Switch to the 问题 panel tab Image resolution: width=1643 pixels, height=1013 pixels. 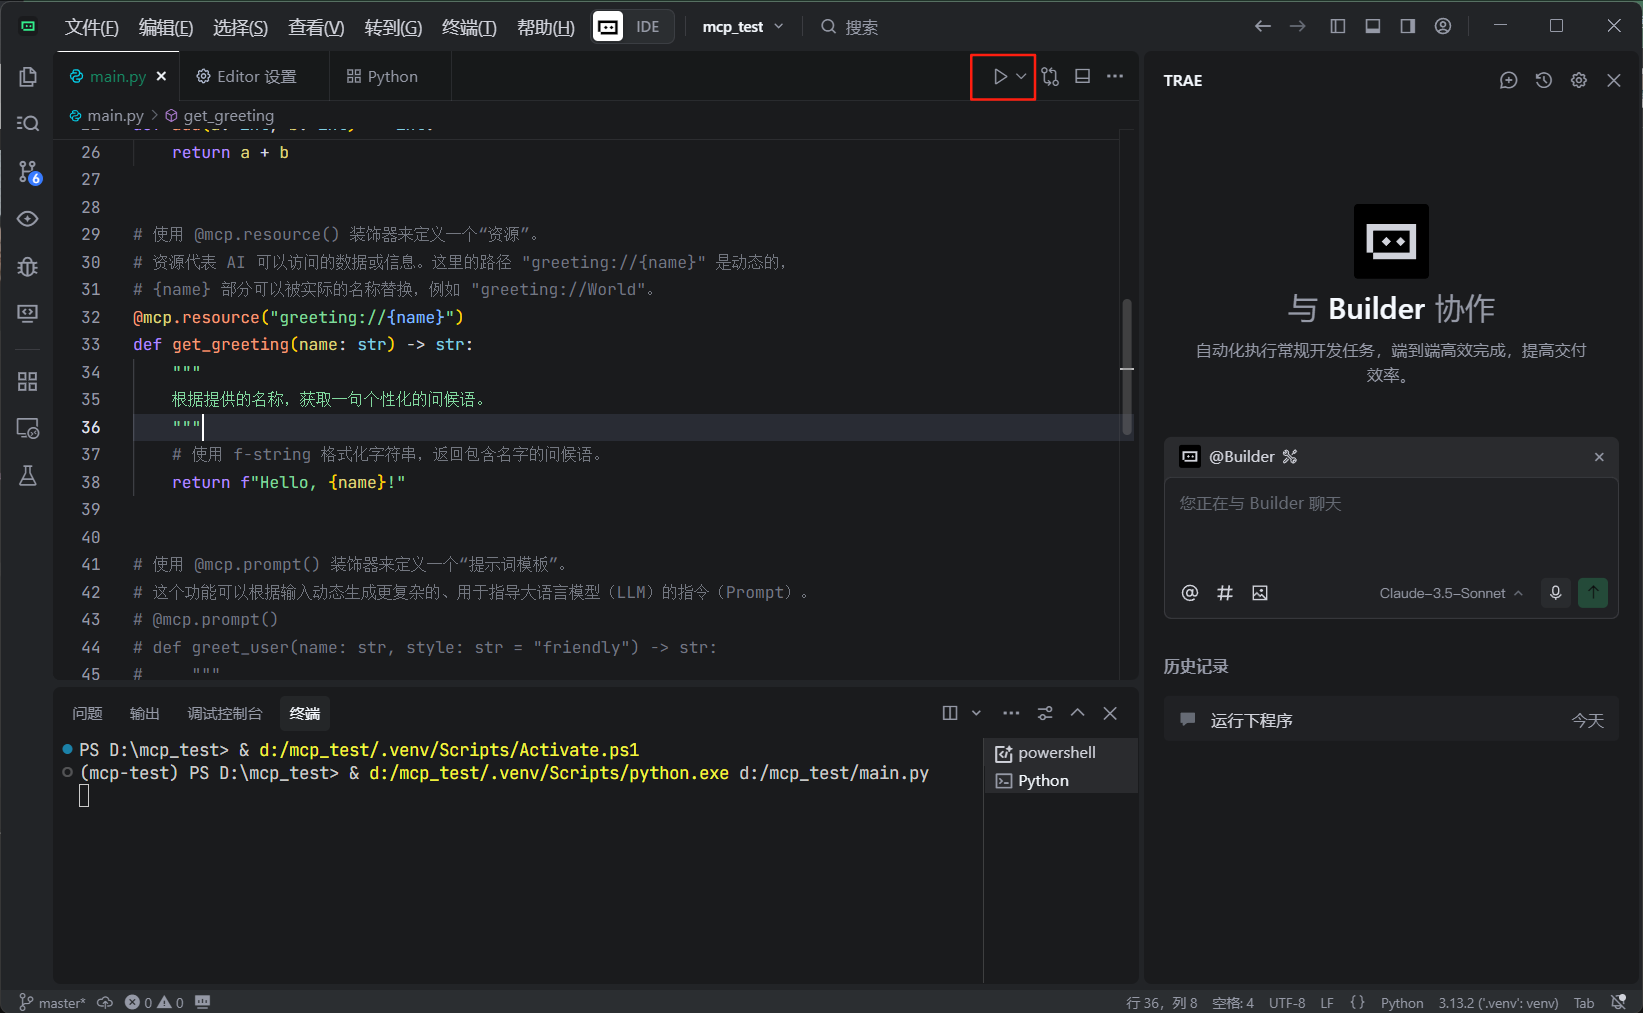[87, 713]
